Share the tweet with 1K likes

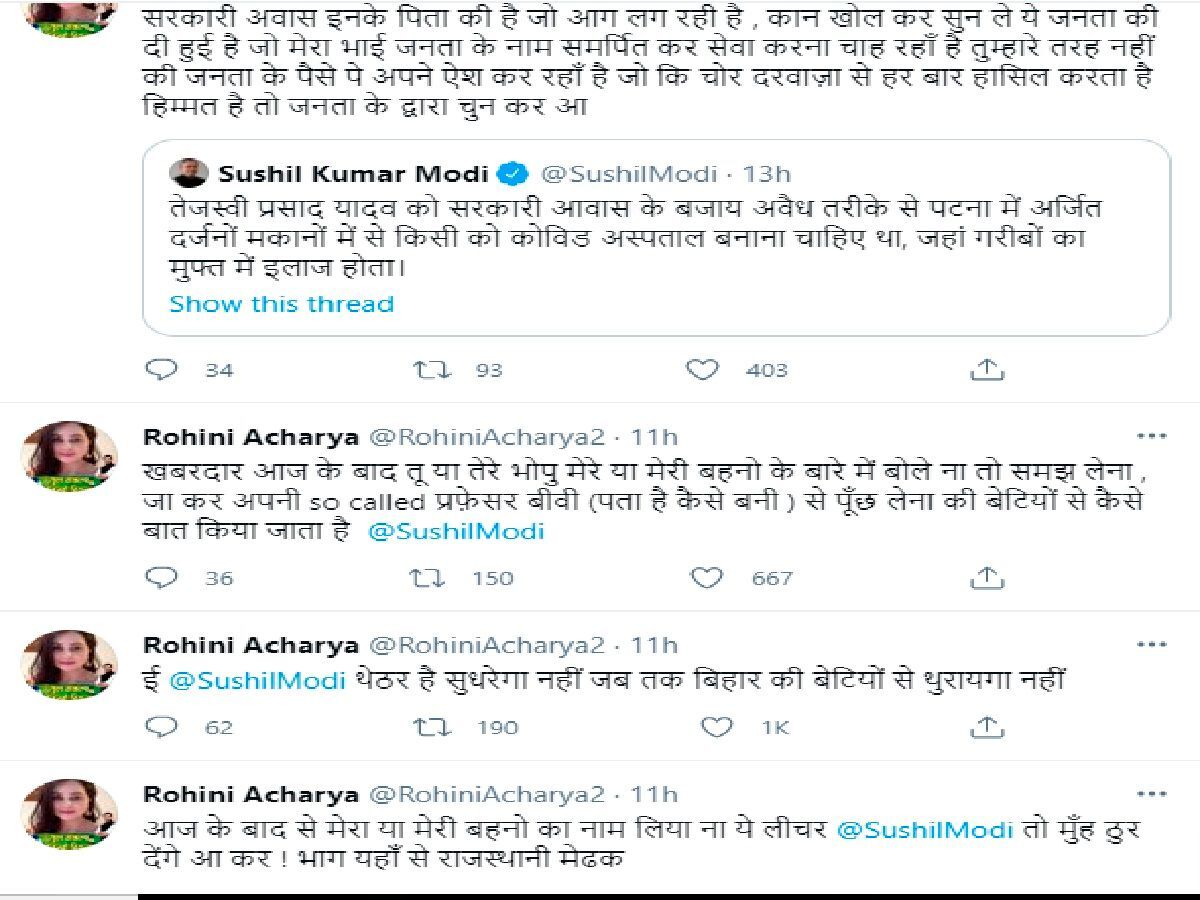pyautogui.click(x=987, y=727)
